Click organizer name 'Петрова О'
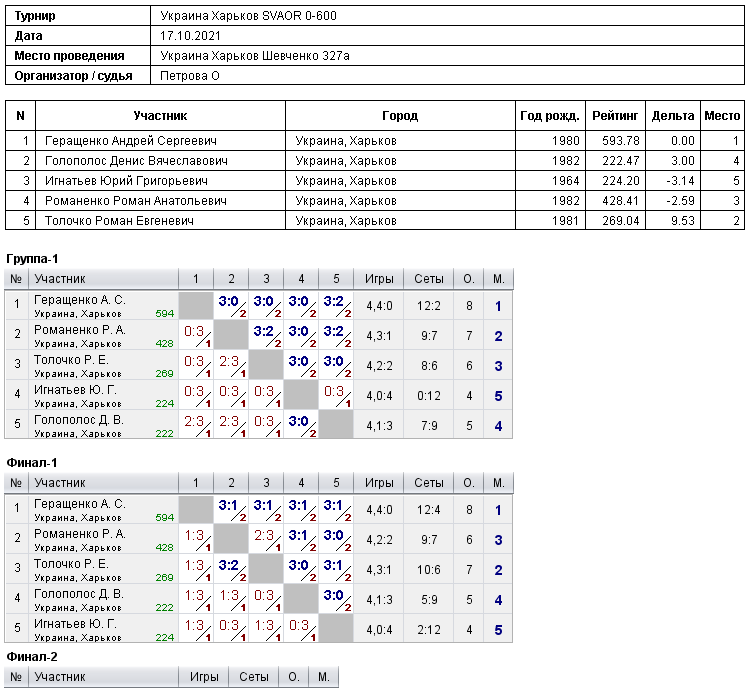The width and height of the screenshot is (750, 692). point(189,76)
